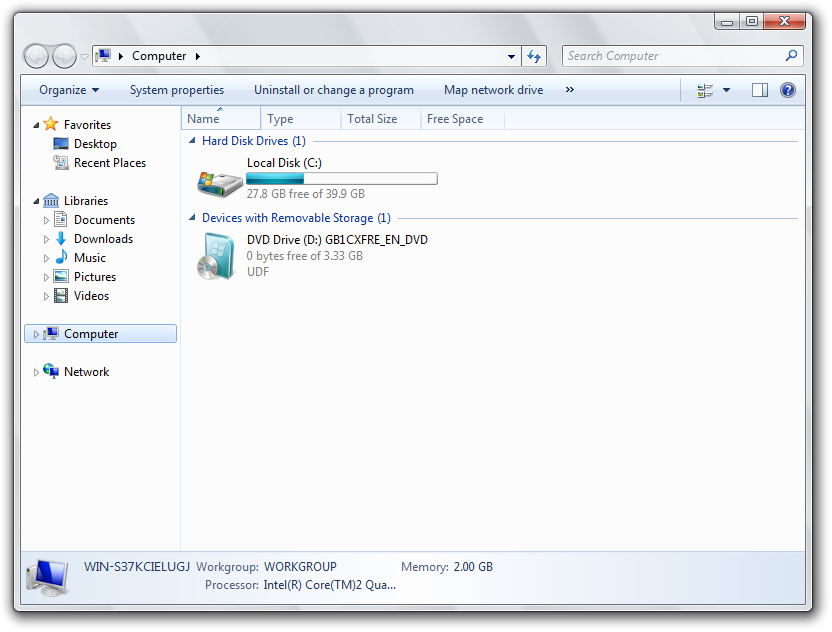Expand the Network tree node
This screenshot has height=632, width=832.
tap(36, 373)
